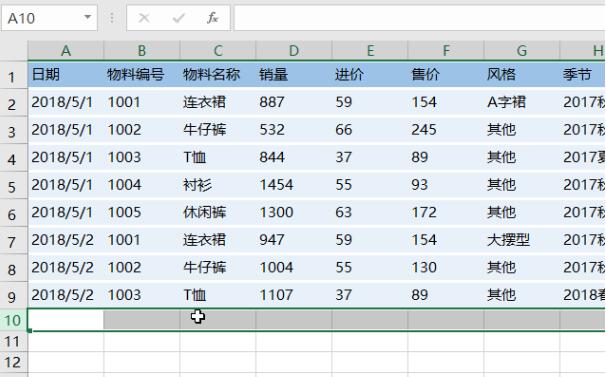Click header cell 销量

(x=294, y=74)
